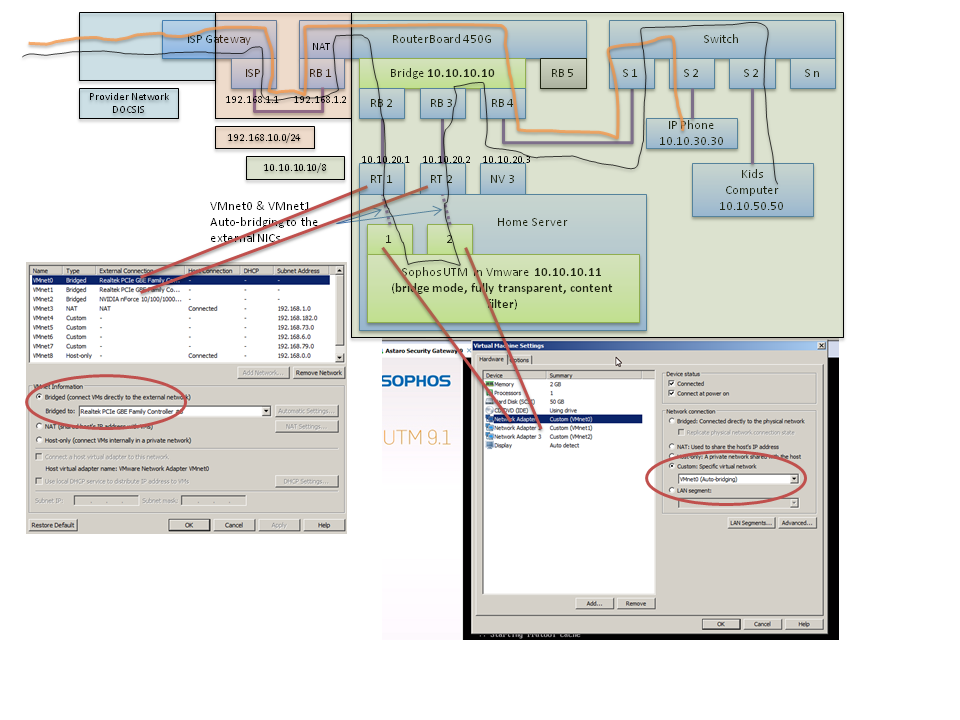Screen dimensions: 960x720
Task: Toggle Replicate physical network connection state checkbox
Action: coord(680,432)
